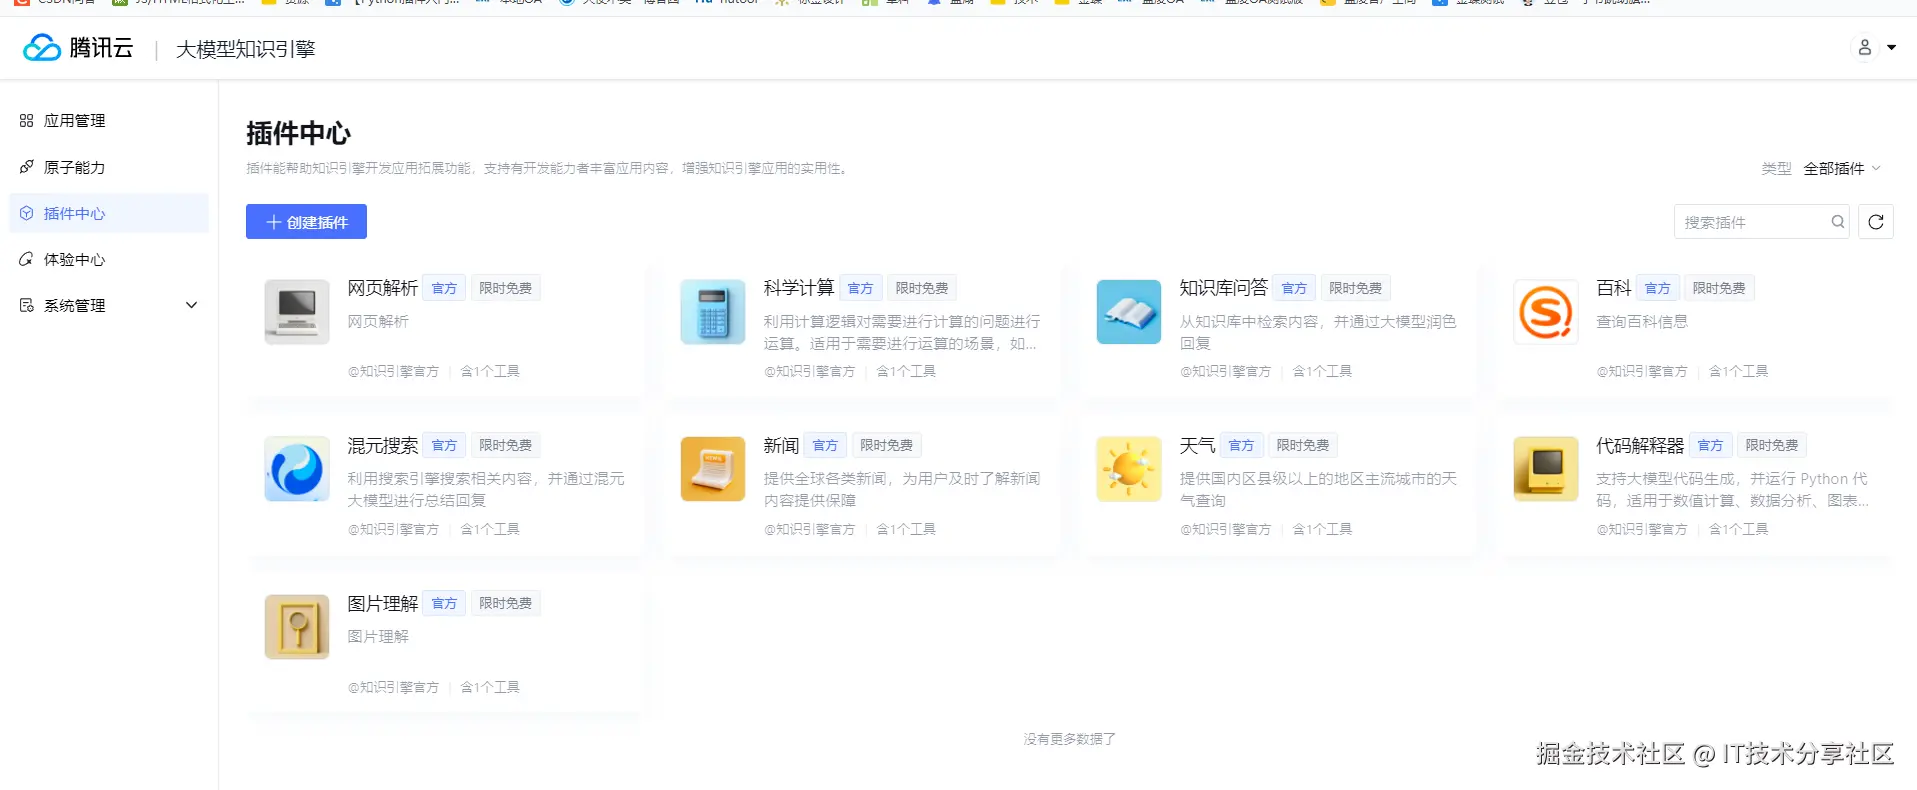The width and height of the screenshot is (1917, 790).
Task: Expand the 系统管理 chevron
Action: pos(192,305)
